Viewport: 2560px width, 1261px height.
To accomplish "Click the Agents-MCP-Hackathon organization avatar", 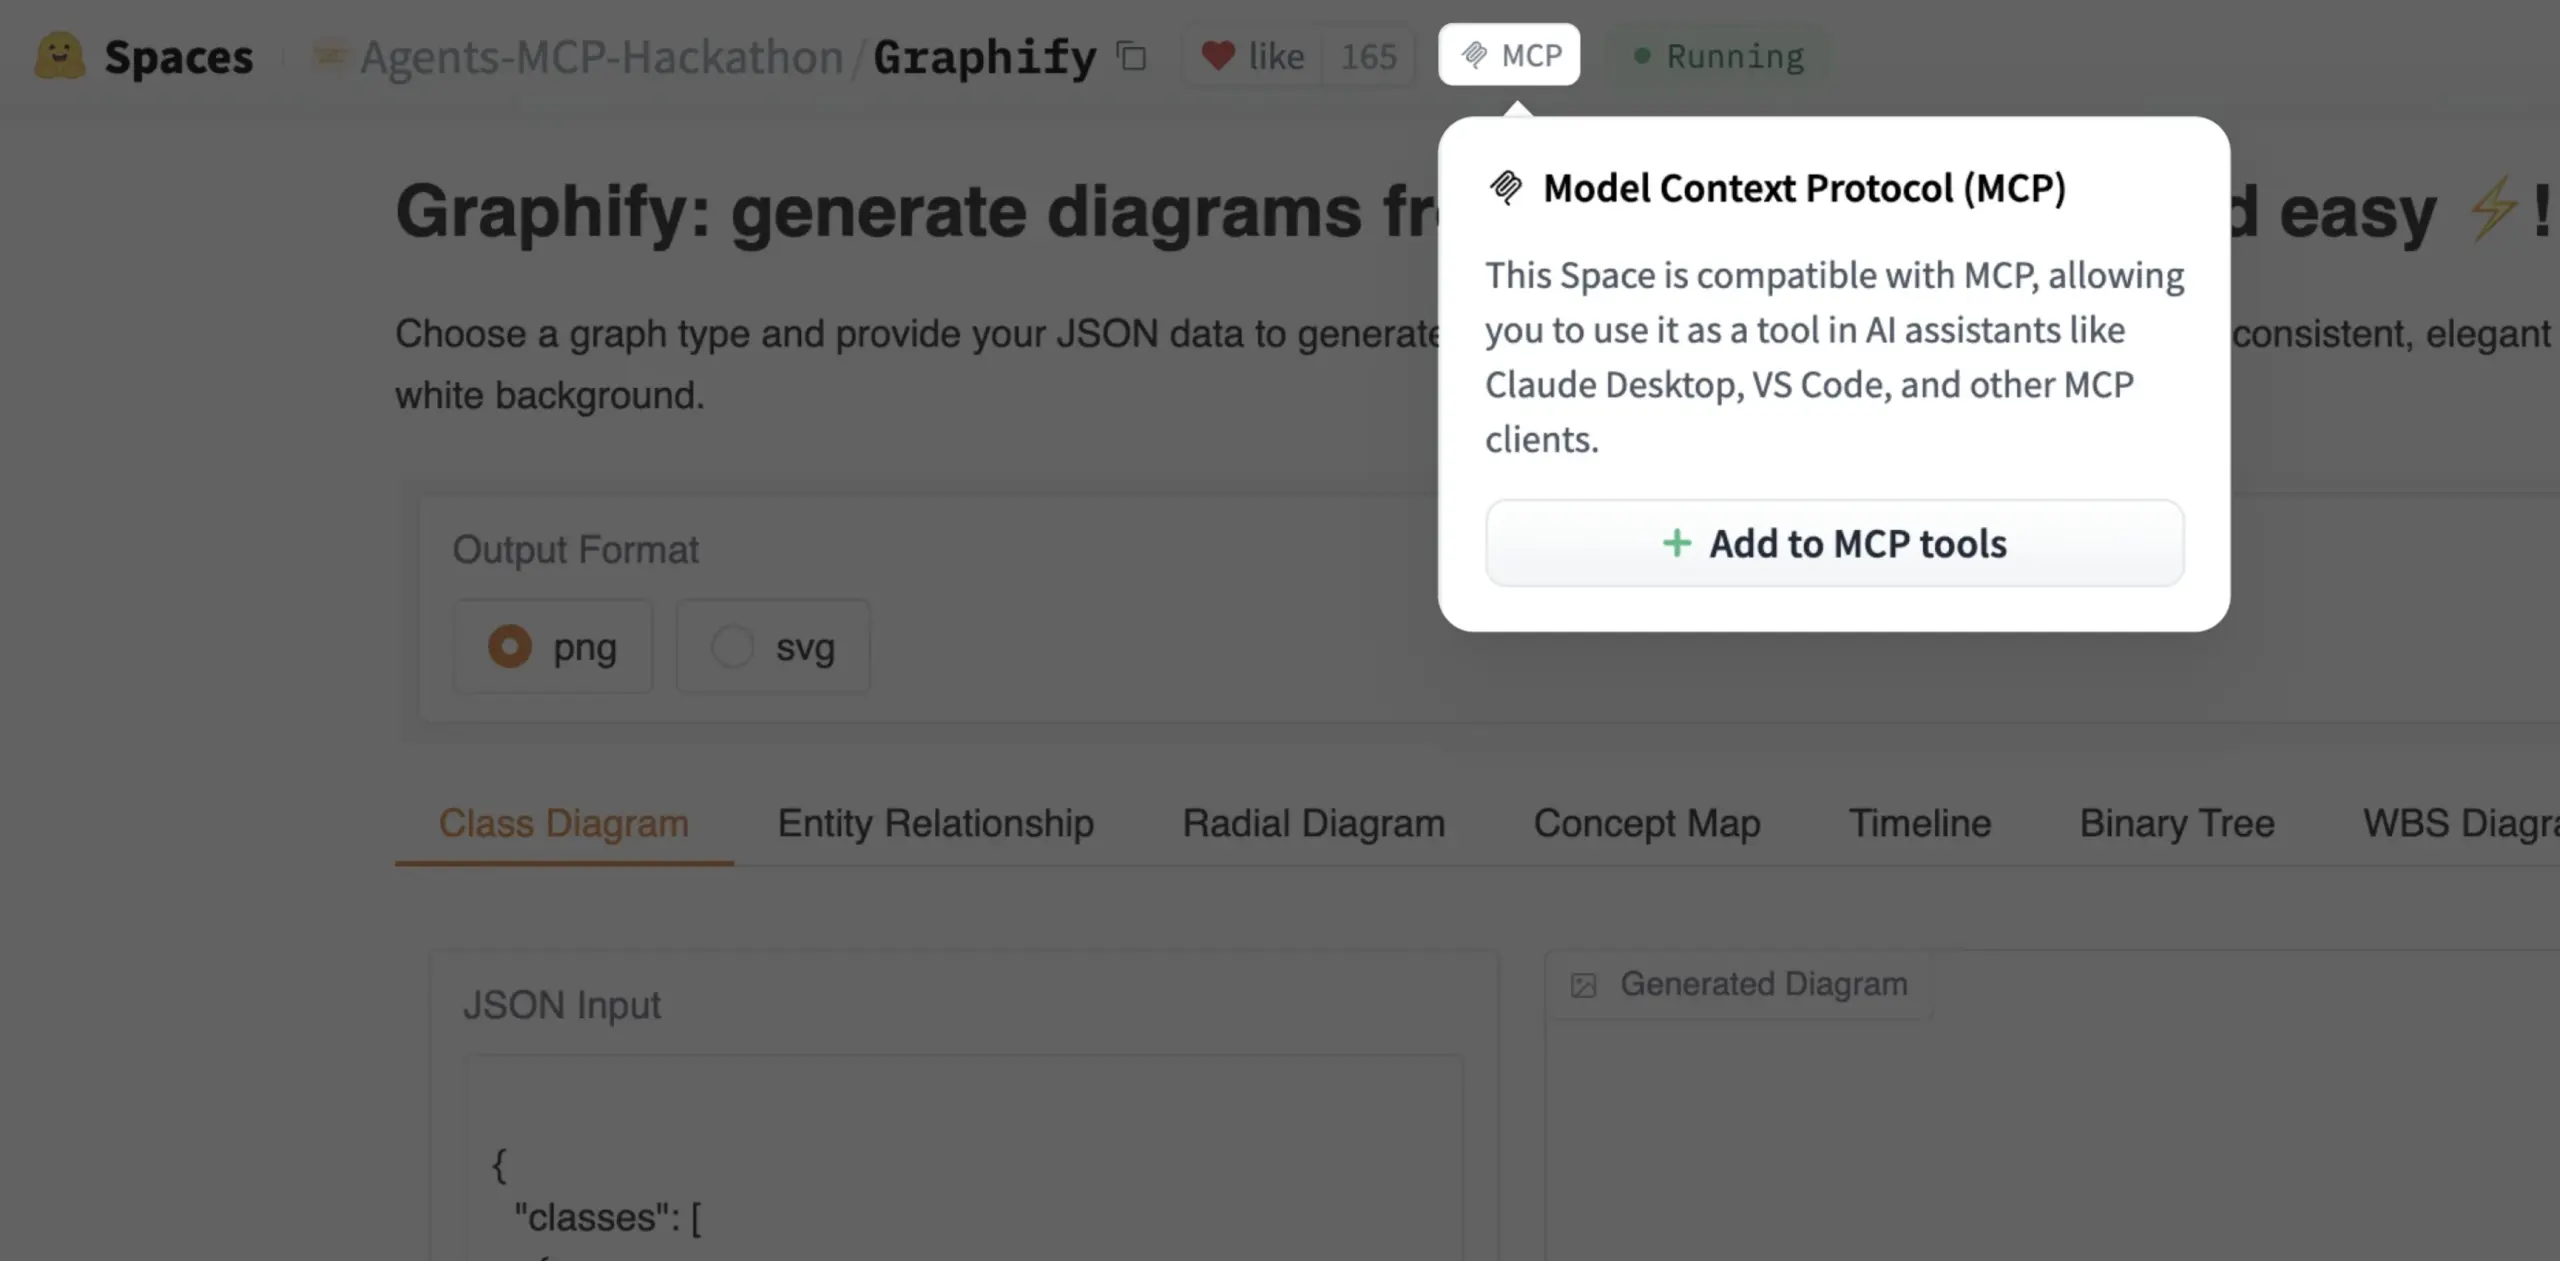I will (329, 56).
